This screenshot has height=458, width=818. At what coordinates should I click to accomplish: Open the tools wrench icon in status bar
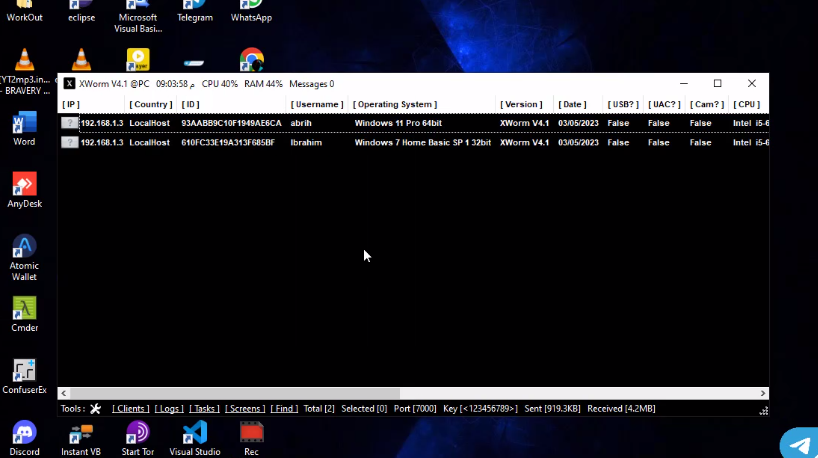95,409
